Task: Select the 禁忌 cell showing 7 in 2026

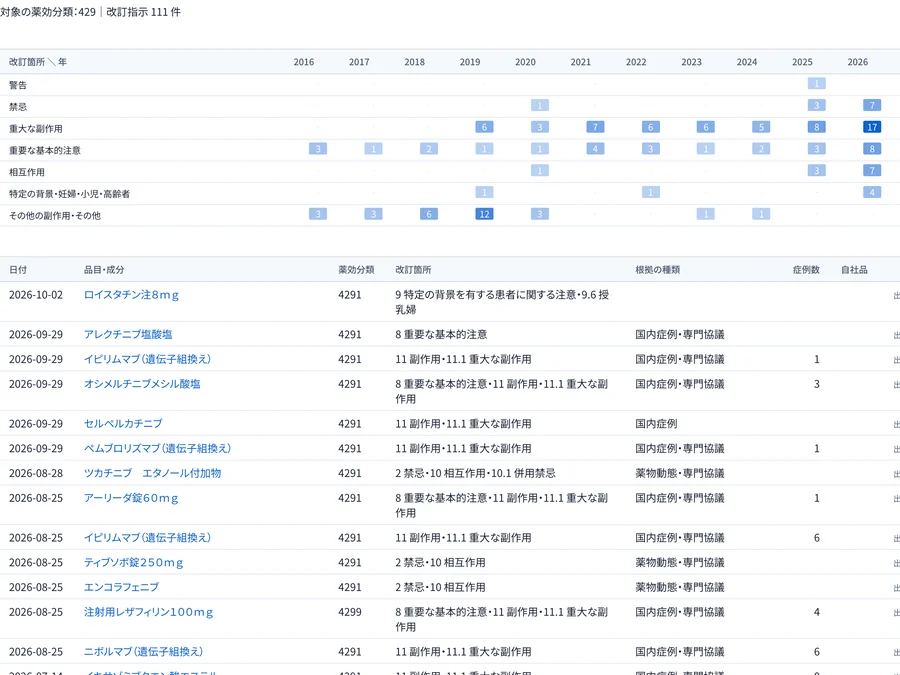Action: point(872,106)
